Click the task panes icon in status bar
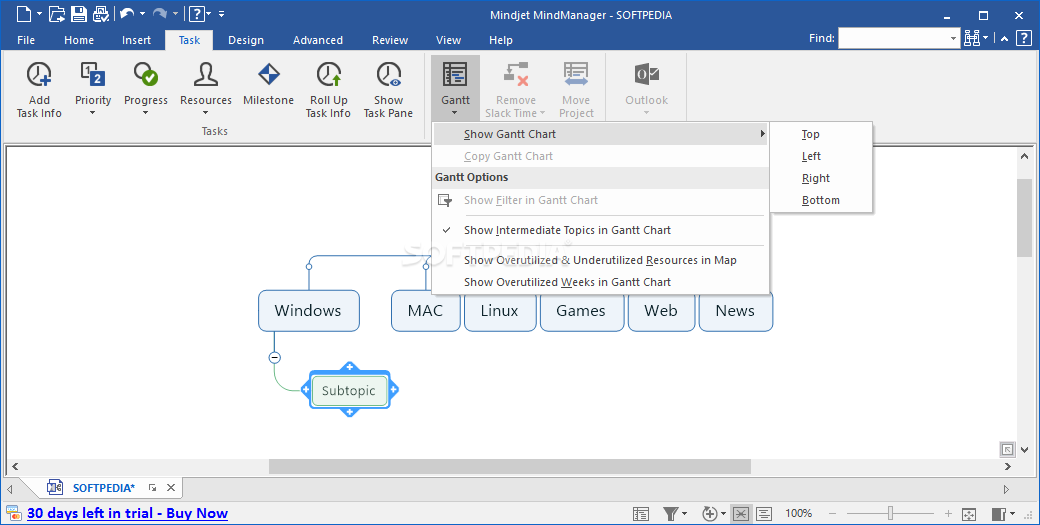 tap(999, 514)
